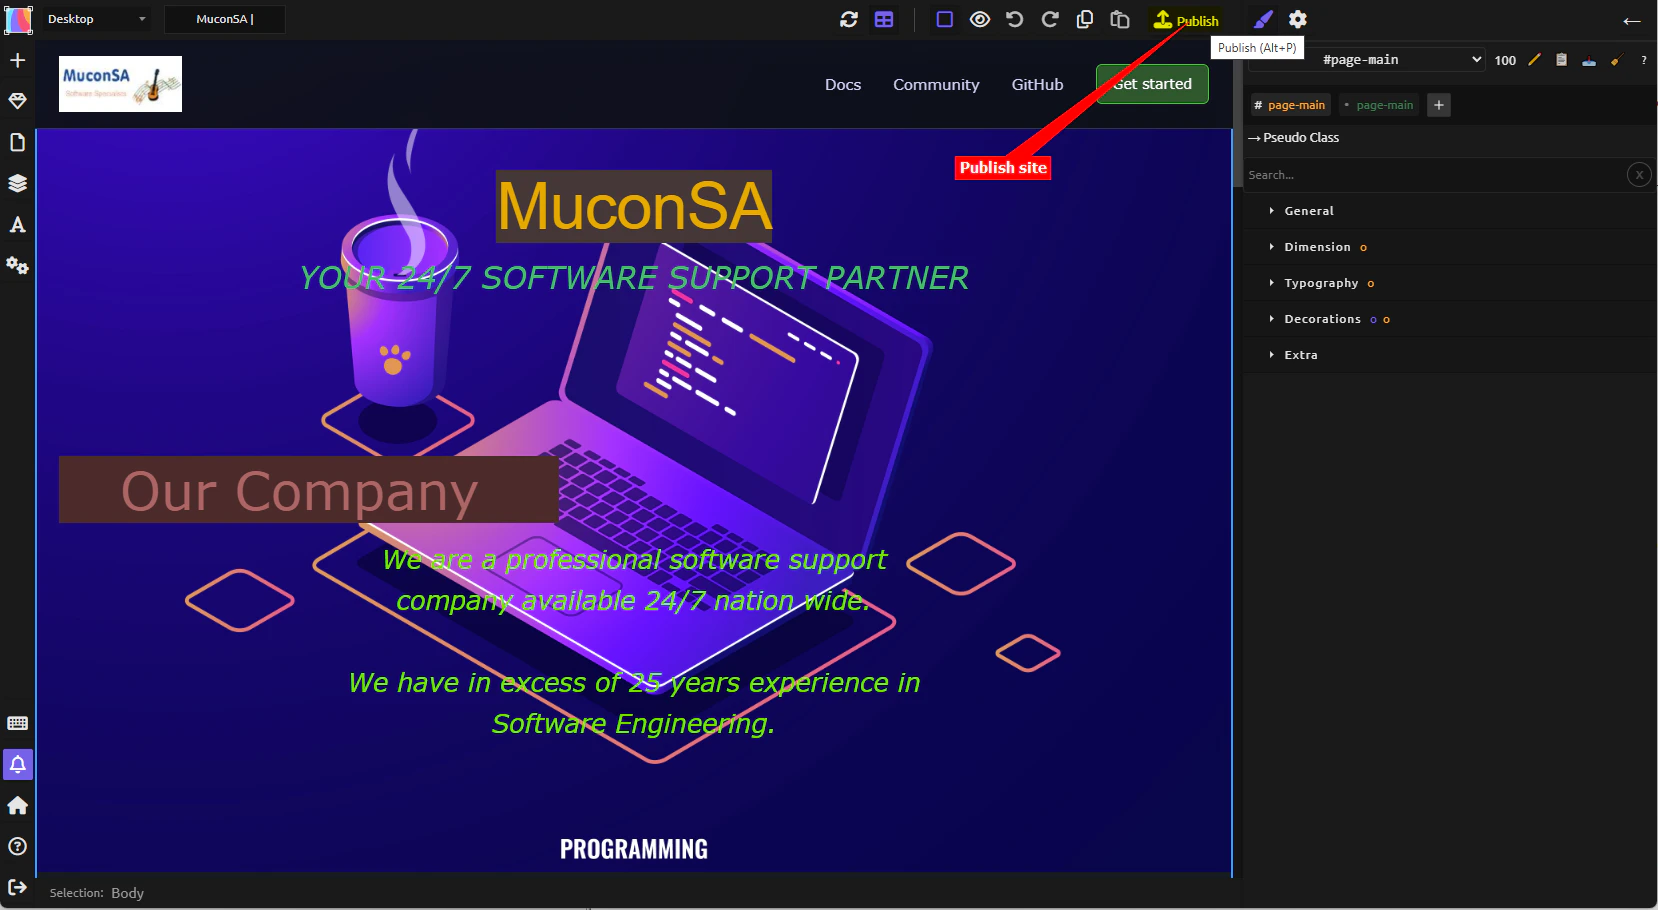Expand the Typography section

pos(1321,283)
